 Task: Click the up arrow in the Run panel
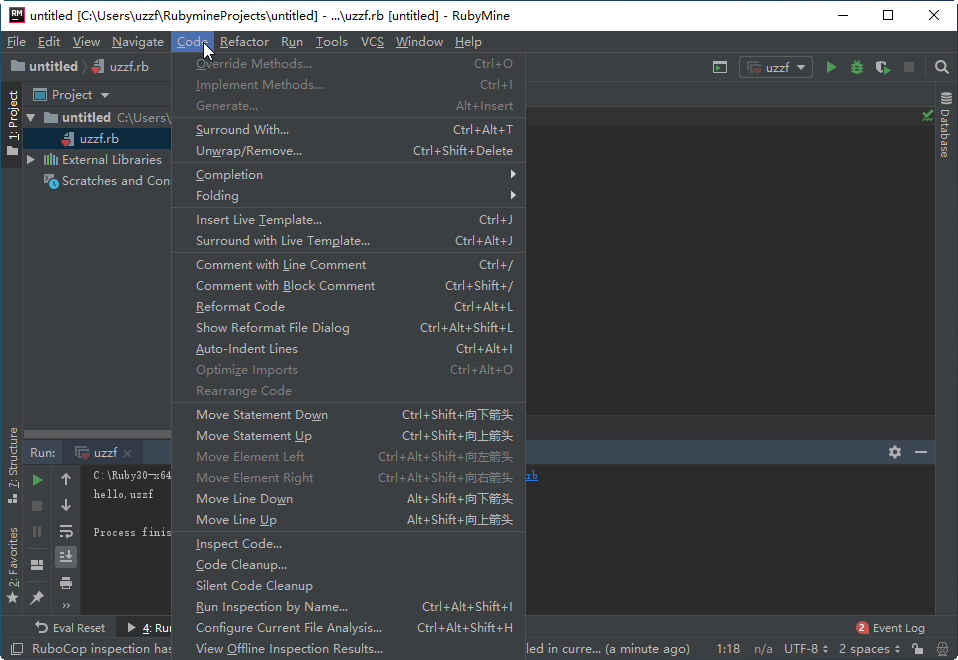click(x=66, y=480)
